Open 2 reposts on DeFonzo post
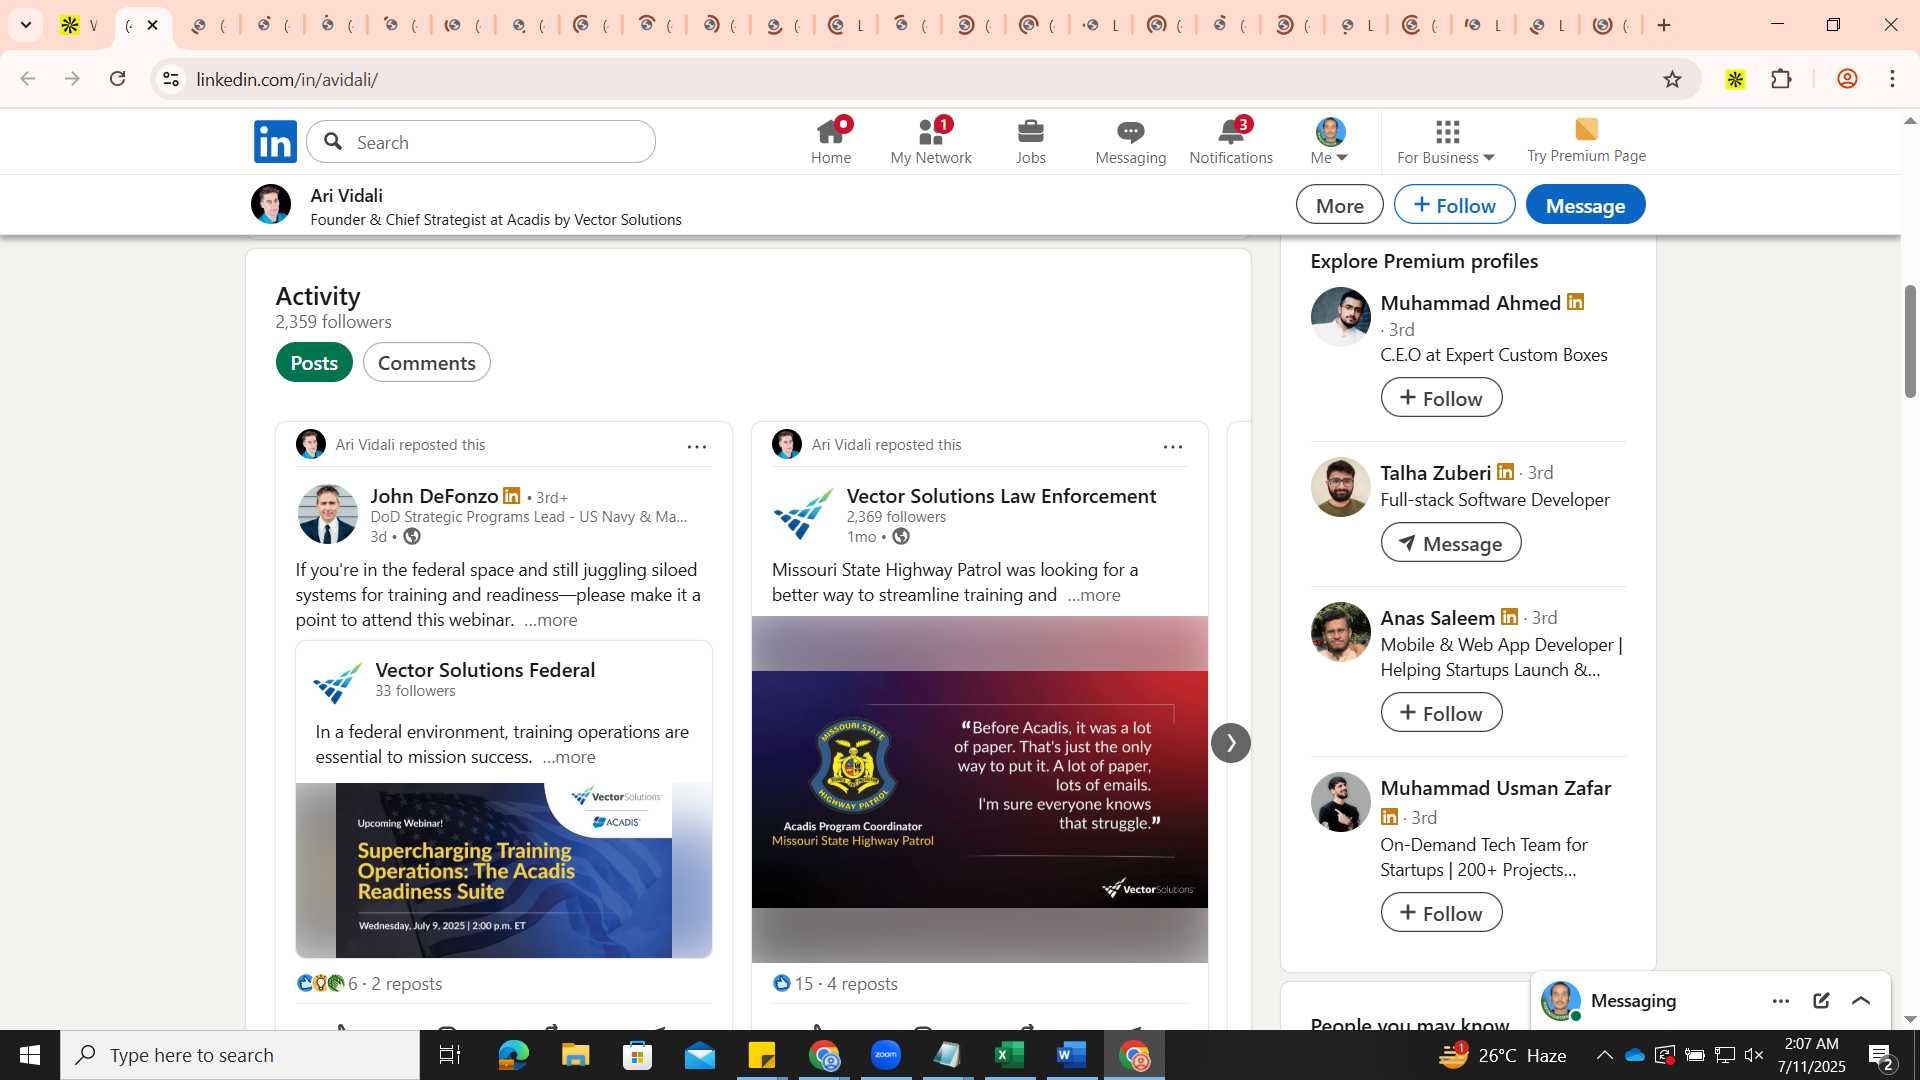 coord(407,984)
